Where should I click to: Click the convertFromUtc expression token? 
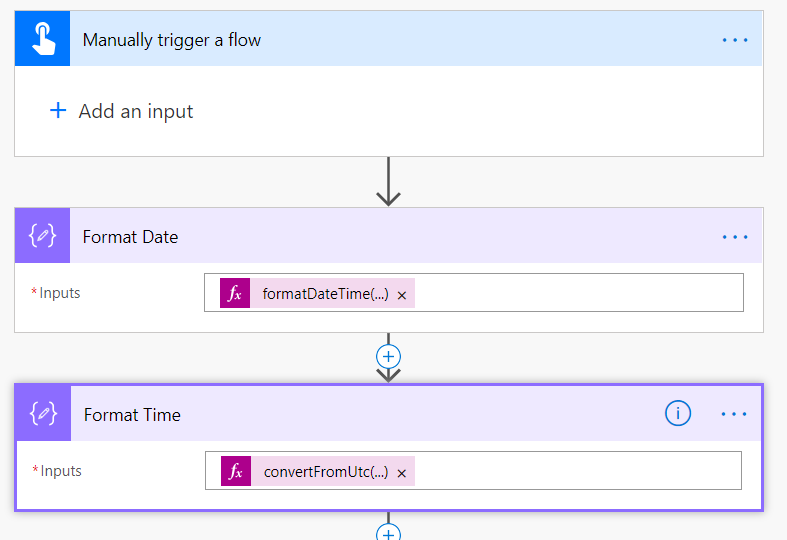[x=326, y=472]
